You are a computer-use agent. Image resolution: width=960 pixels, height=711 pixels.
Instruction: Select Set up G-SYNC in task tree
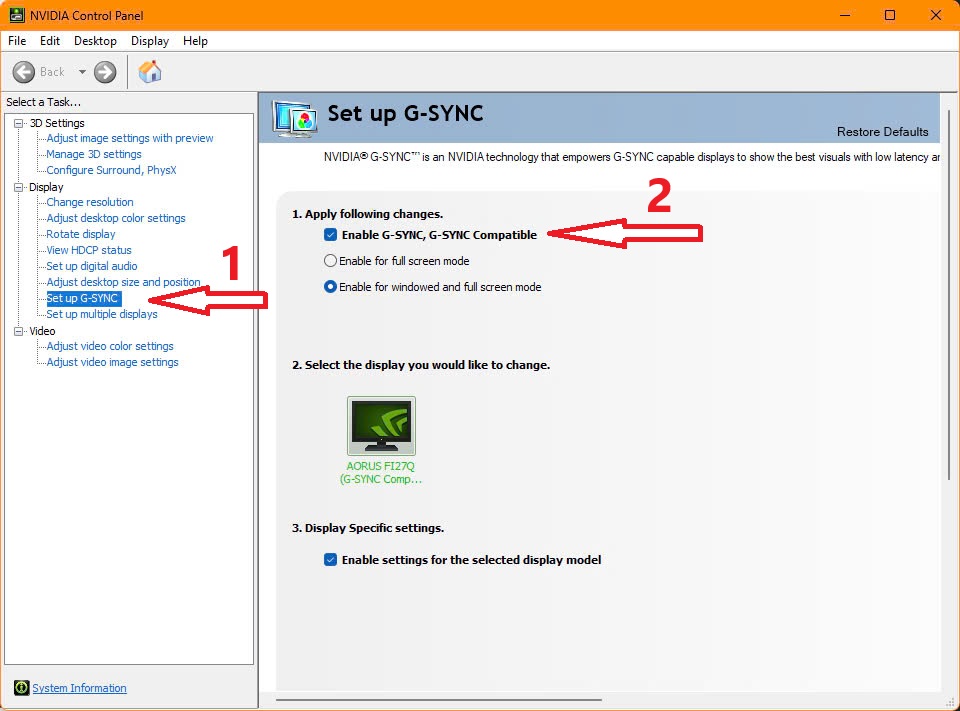pos(84,298)
